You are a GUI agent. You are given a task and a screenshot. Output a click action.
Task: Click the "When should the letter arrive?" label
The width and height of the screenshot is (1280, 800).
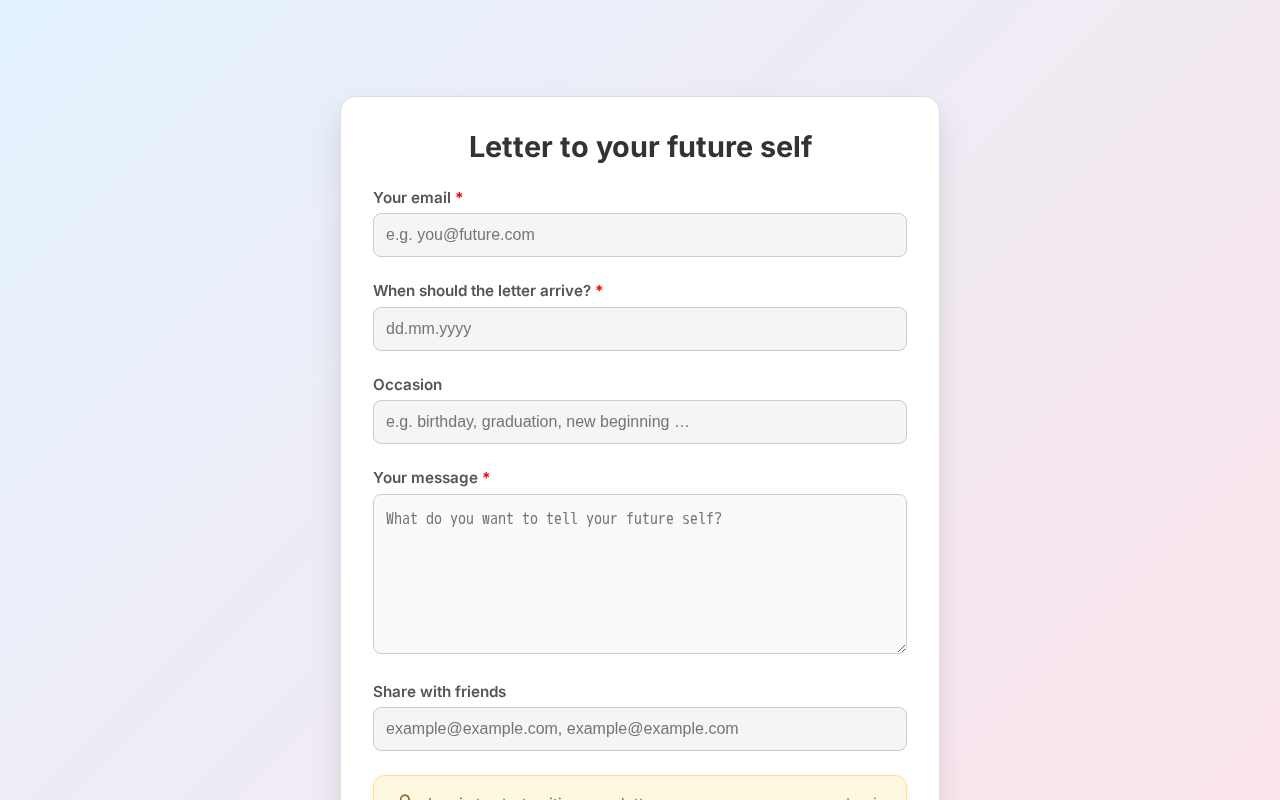coord(482,291)
